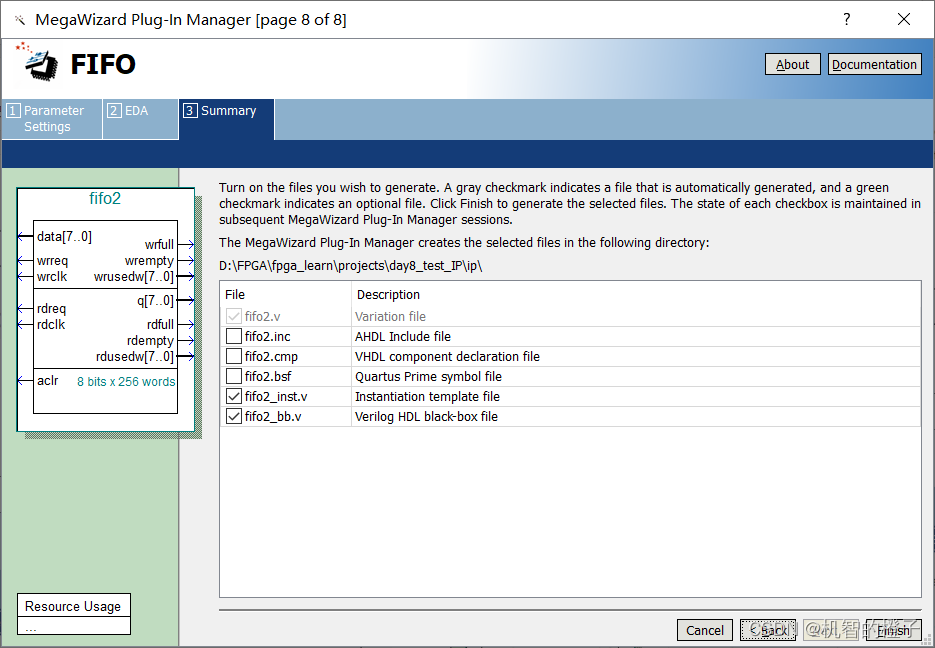Click the grayed fifo2.v checkbox
Screen dimensions: 935x648
click(234, 316)
